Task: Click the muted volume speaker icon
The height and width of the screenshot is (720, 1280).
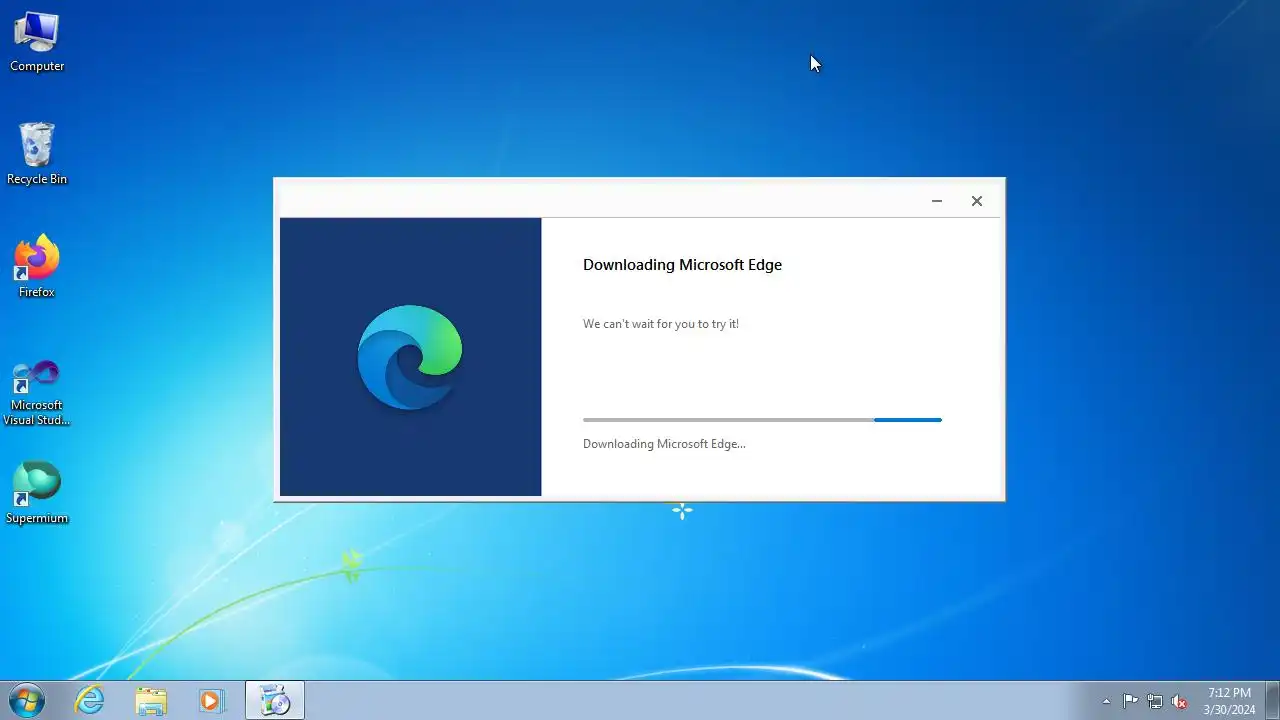Action: tap(1180, 701)
